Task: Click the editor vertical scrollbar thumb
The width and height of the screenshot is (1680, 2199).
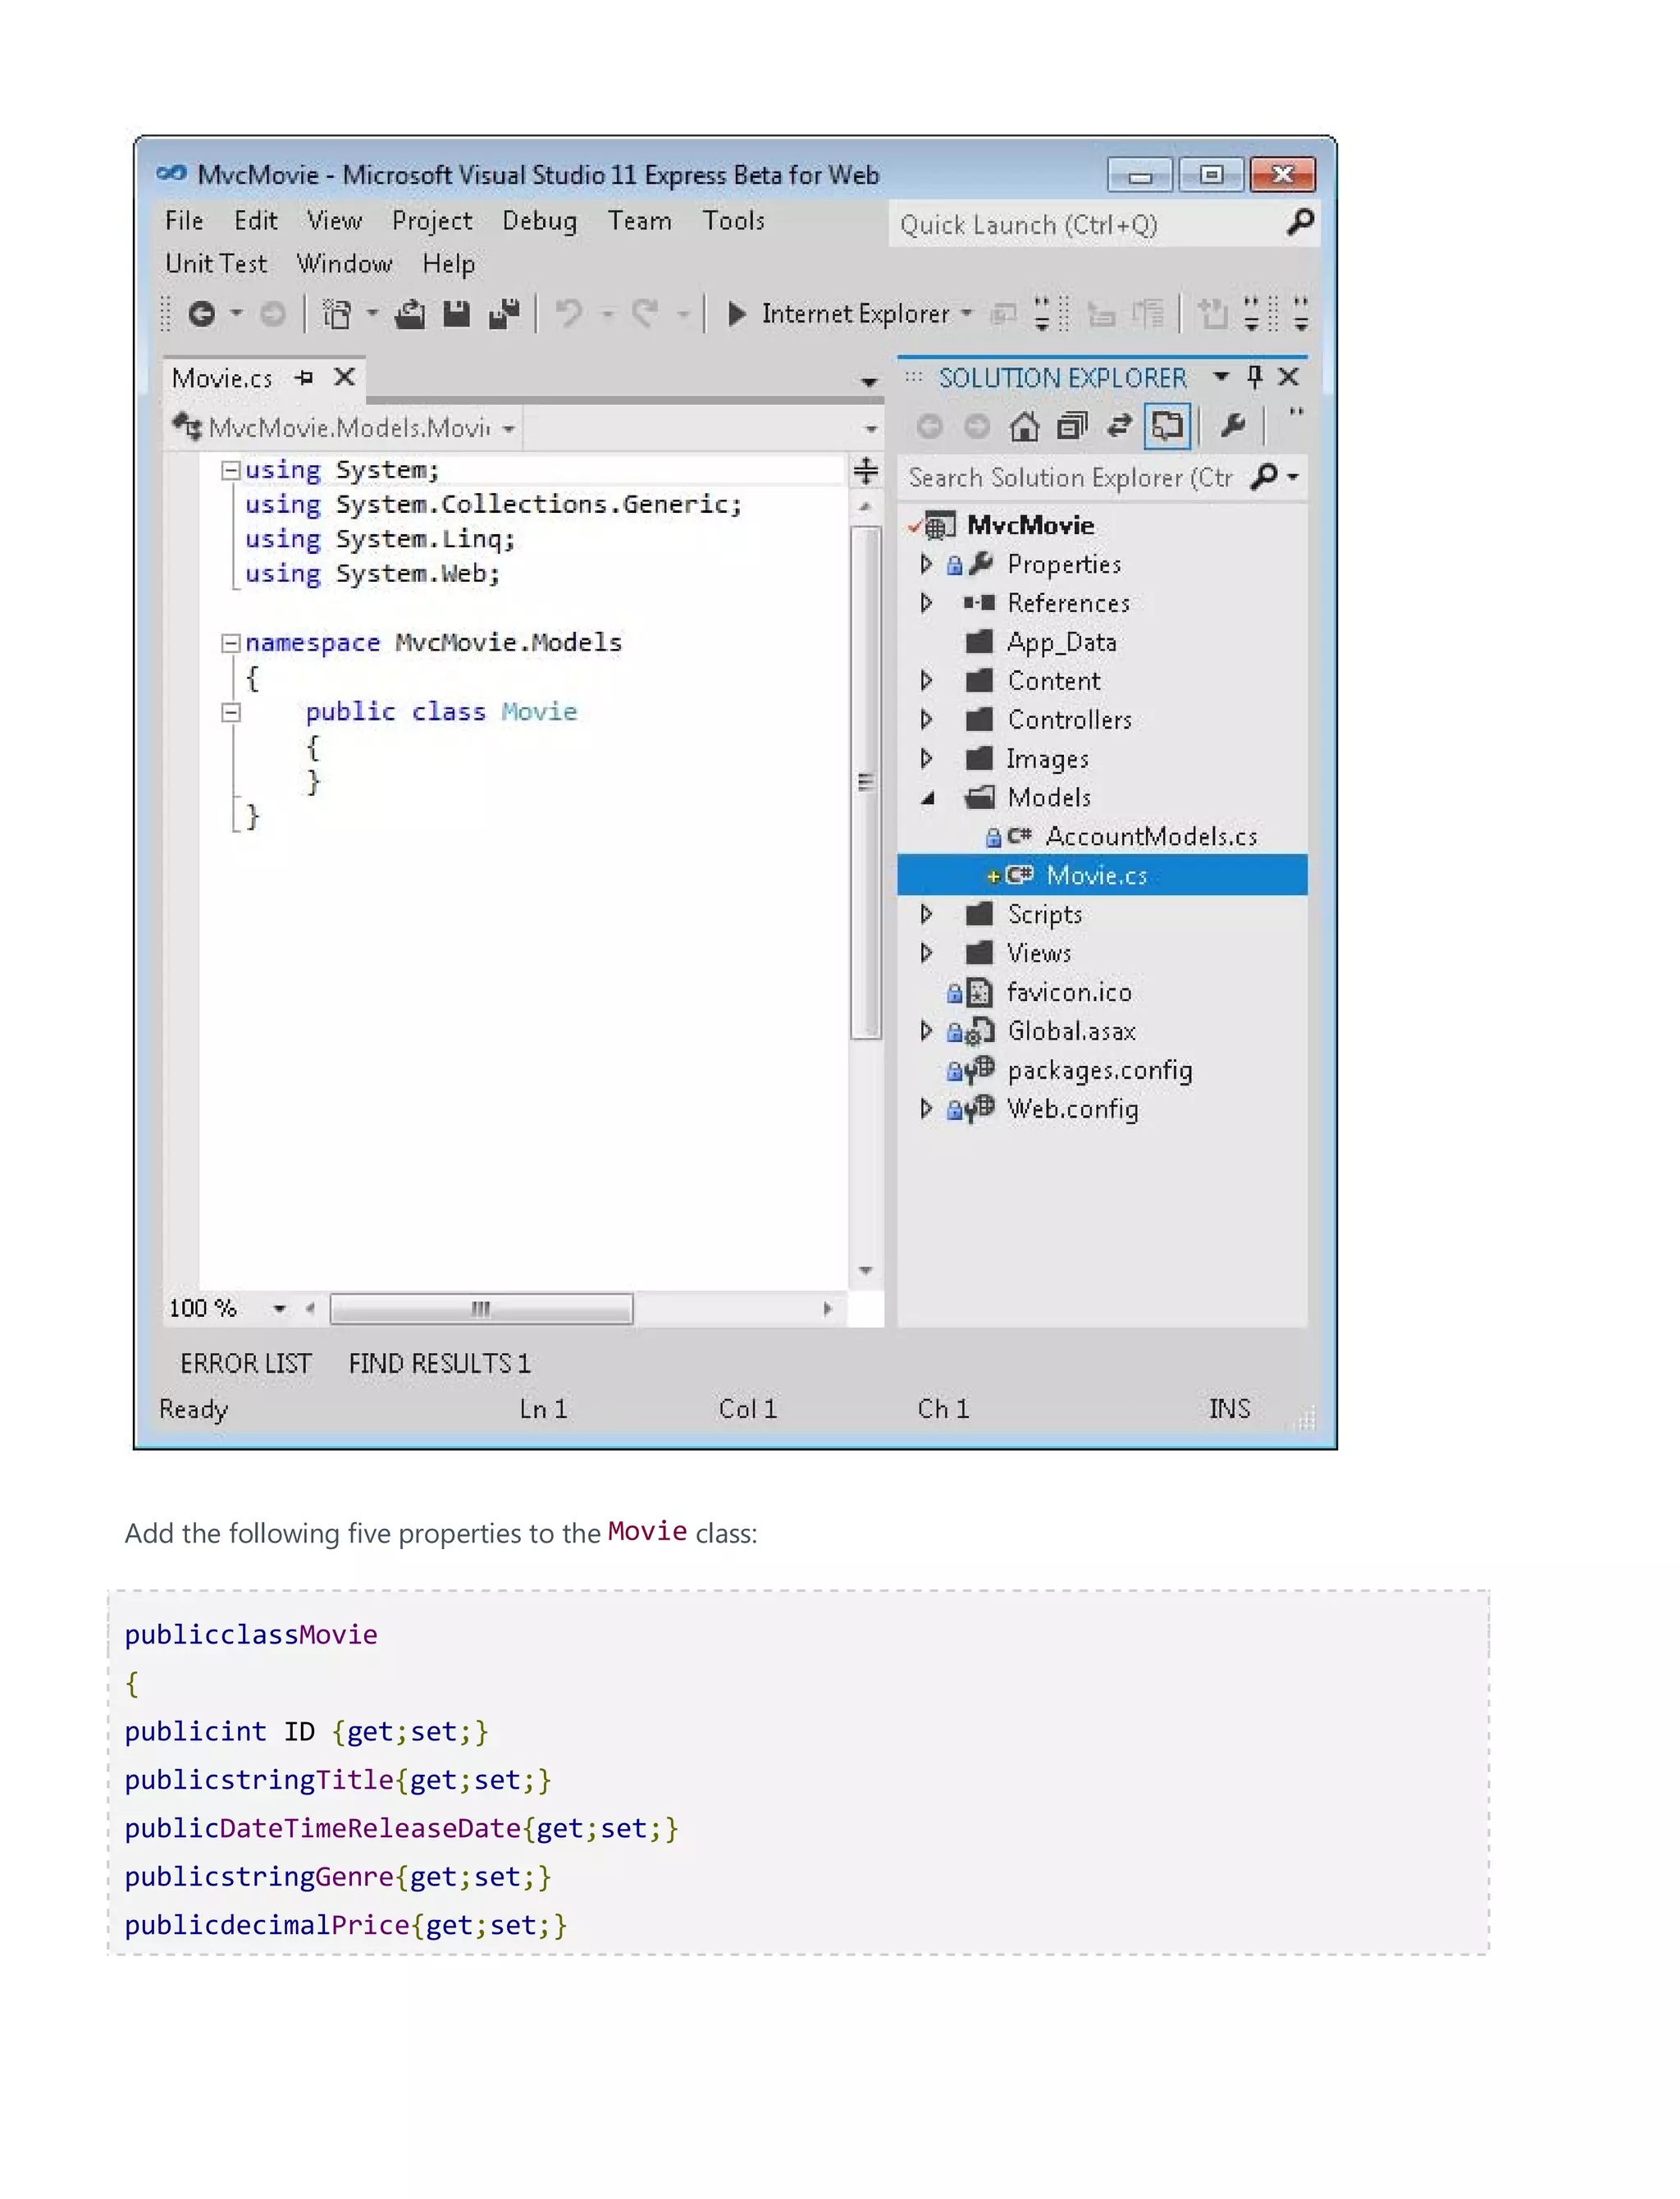Action: (x=866, y=783)
